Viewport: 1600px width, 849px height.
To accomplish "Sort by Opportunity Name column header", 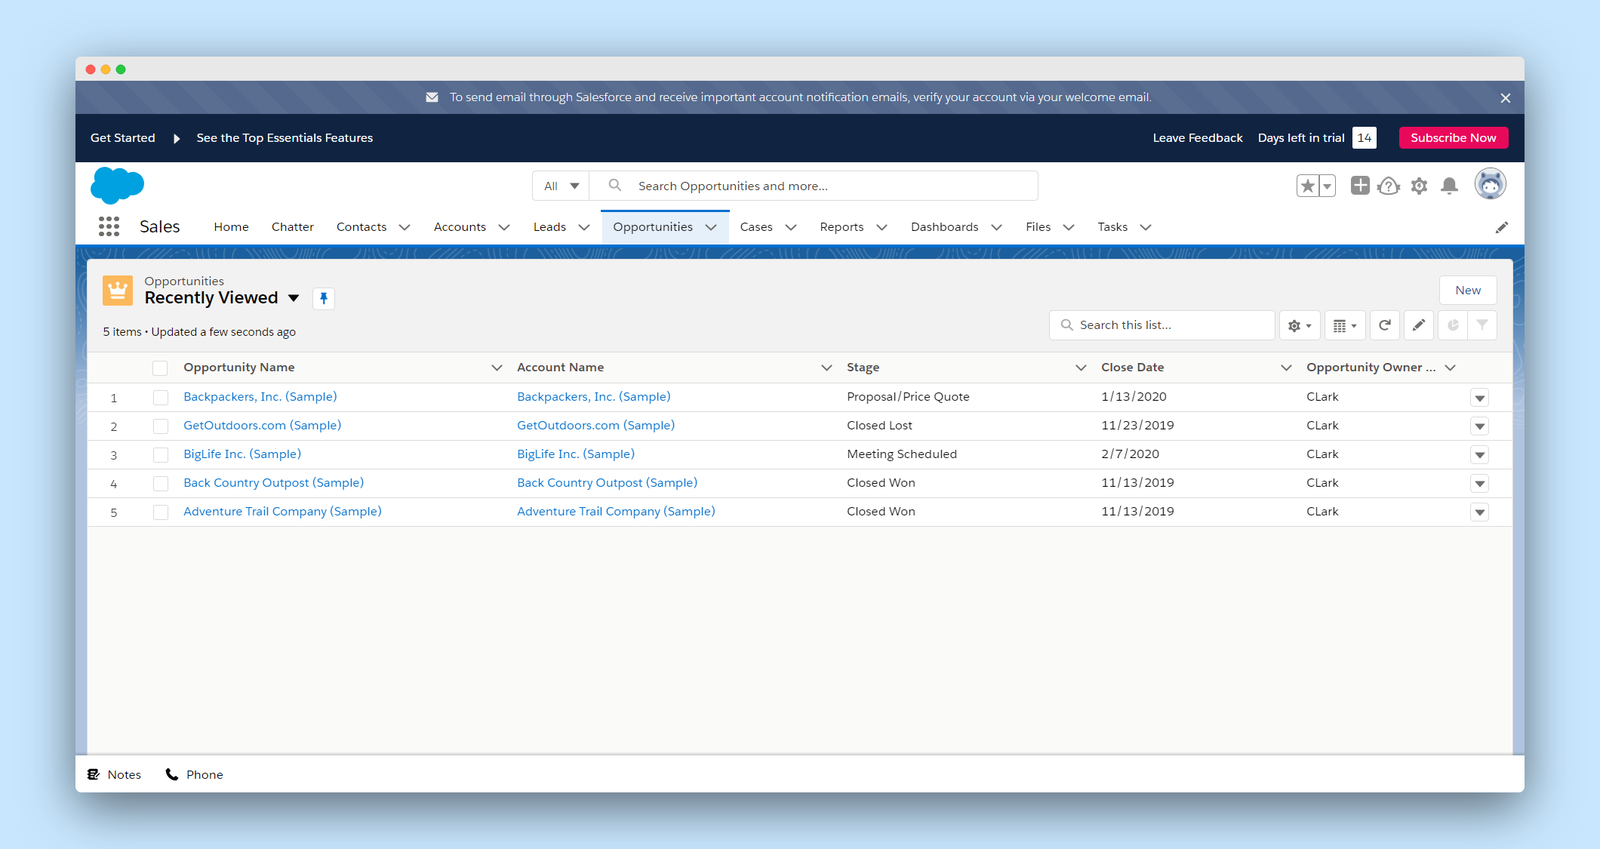I will (239, 368).
